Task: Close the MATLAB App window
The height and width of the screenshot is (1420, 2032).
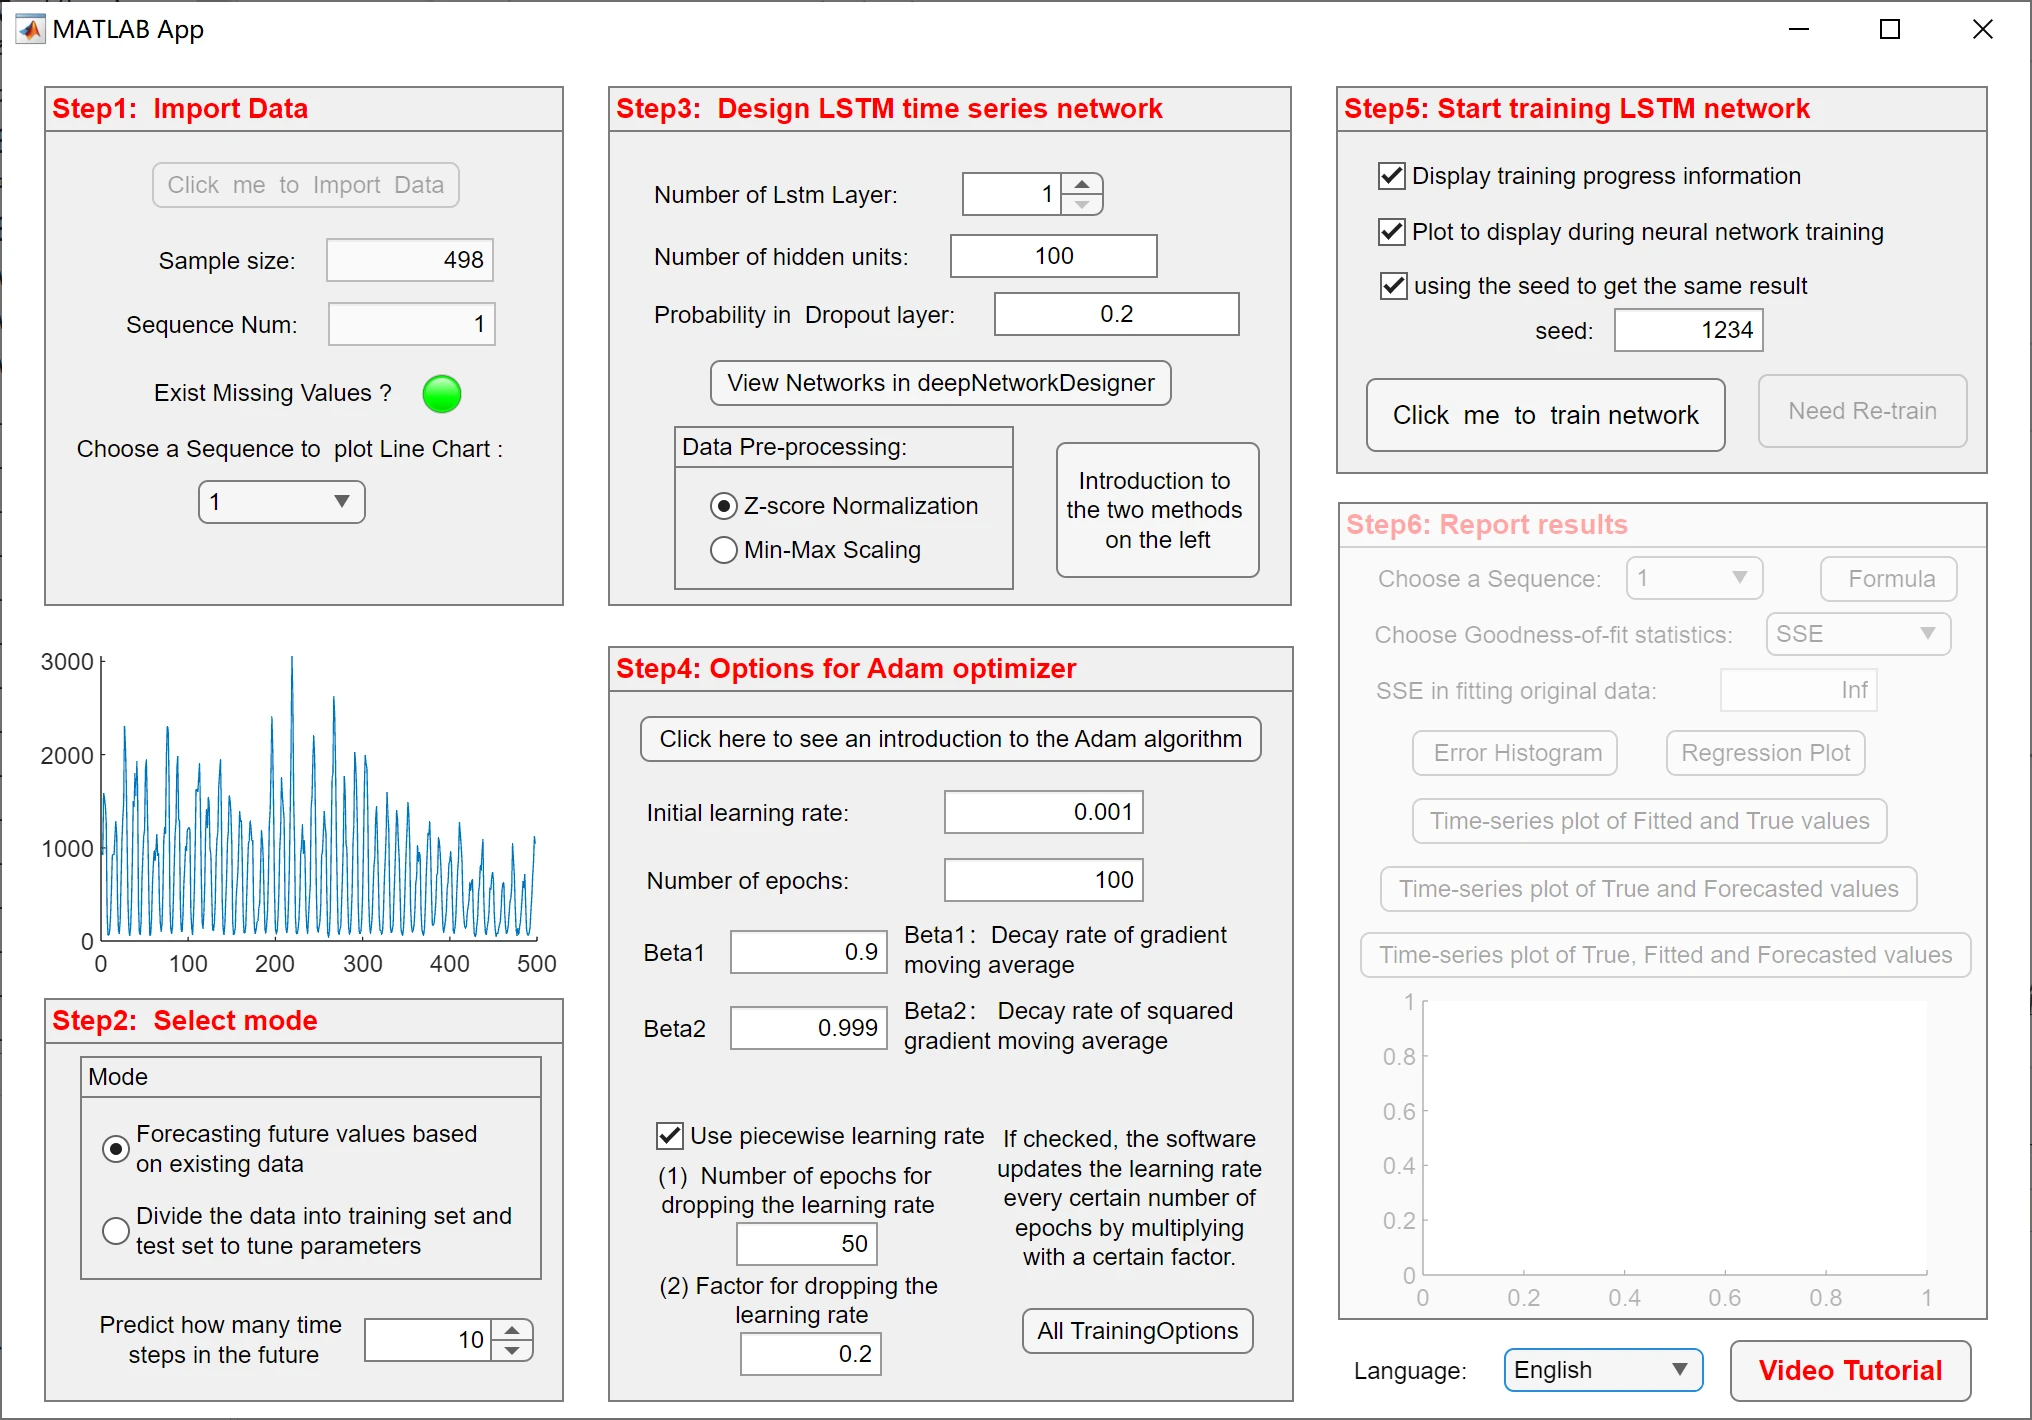Action: (x=1983, y=29)
